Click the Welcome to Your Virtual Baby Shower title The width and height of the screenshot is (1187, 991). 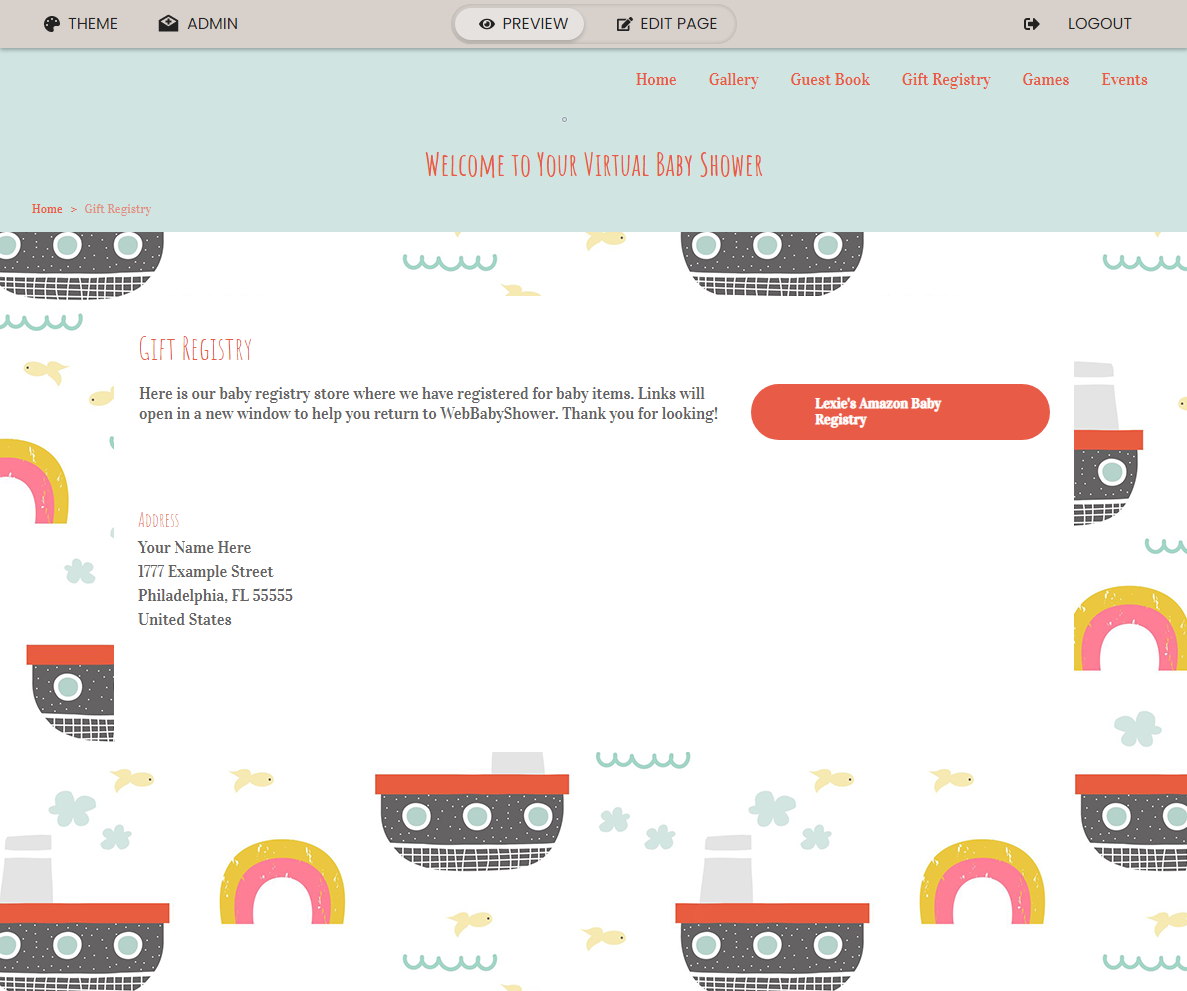594,165
